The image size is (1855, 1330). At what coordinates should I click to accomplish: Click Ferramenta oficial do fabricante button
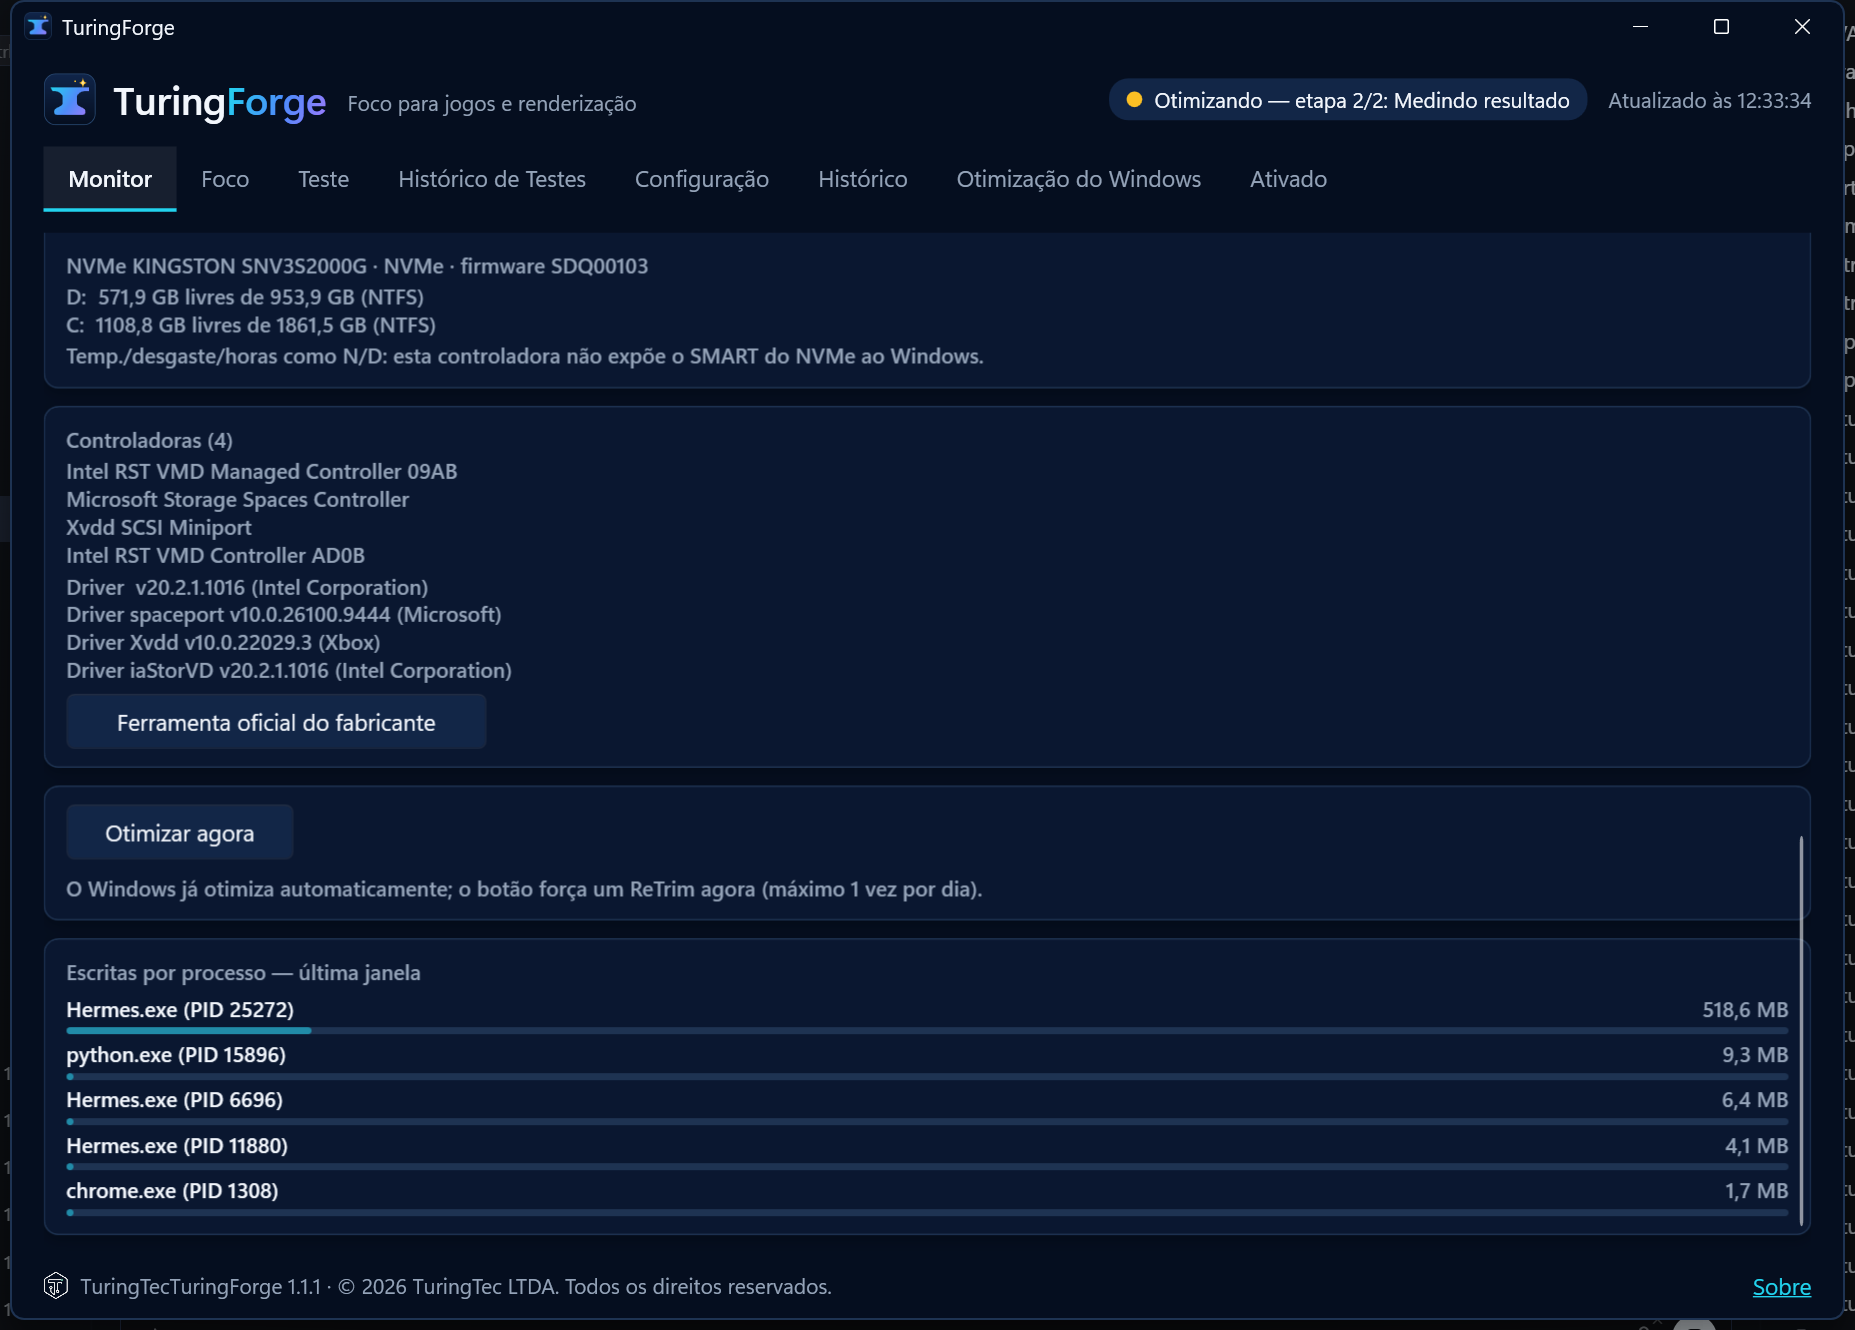[276, 722]
